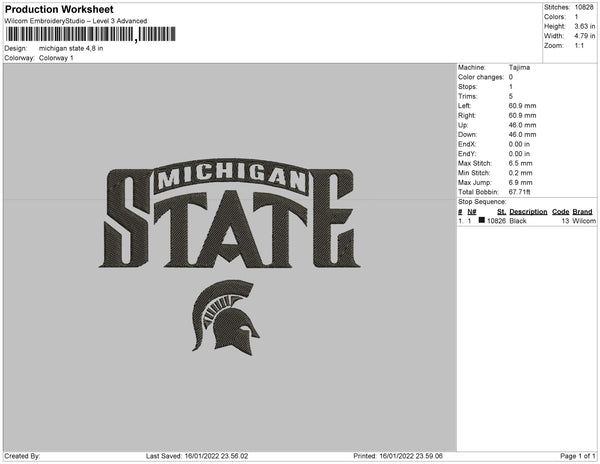The image size is (600, 464).
Task: Click the 'Black' description in stop row
Action: click(518, 221)
